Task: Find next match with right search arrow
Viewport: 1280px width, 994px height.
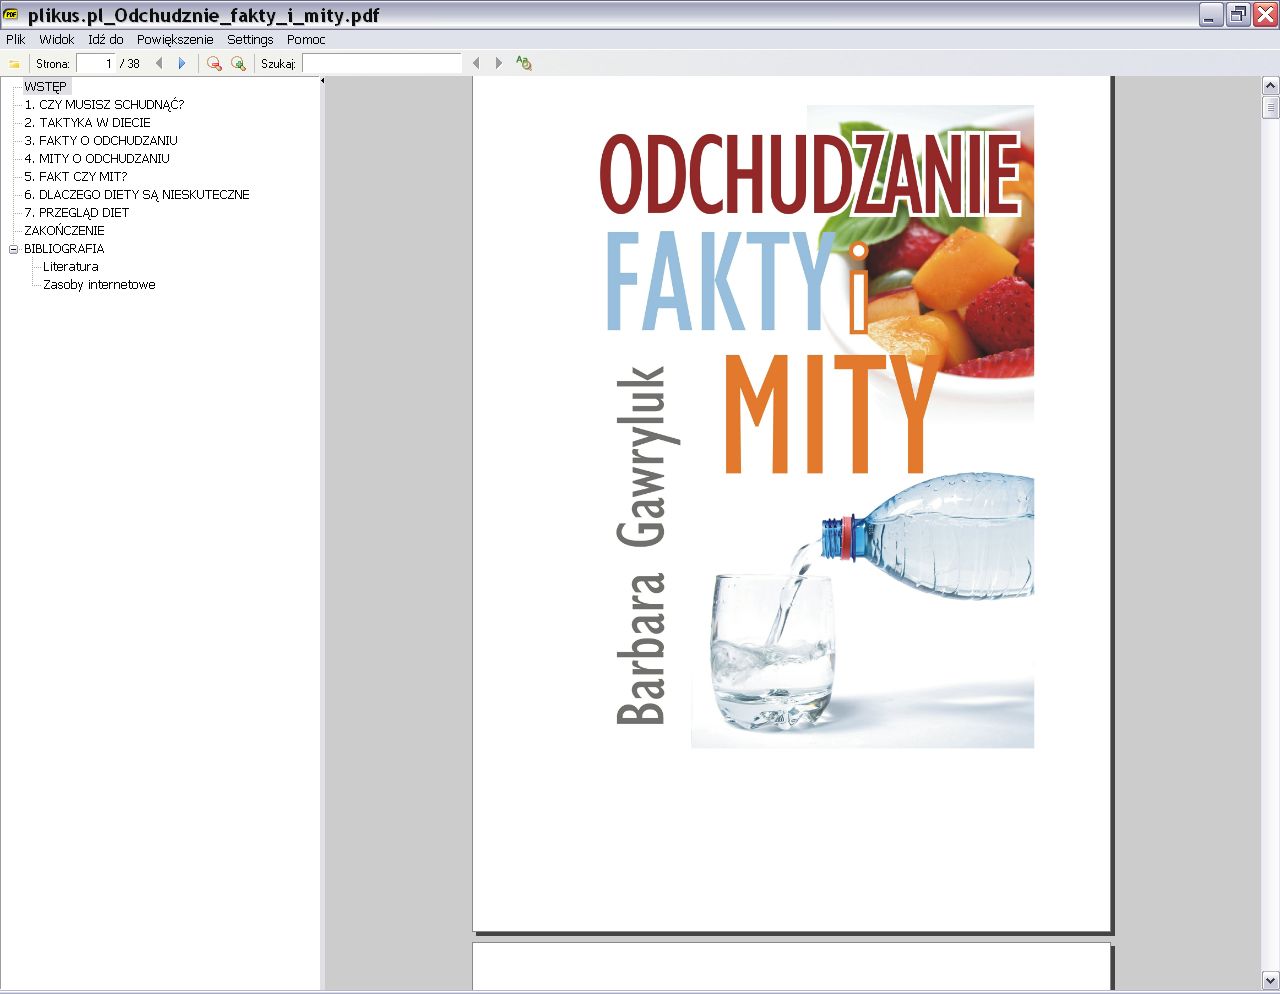Action: coord(498,62)
